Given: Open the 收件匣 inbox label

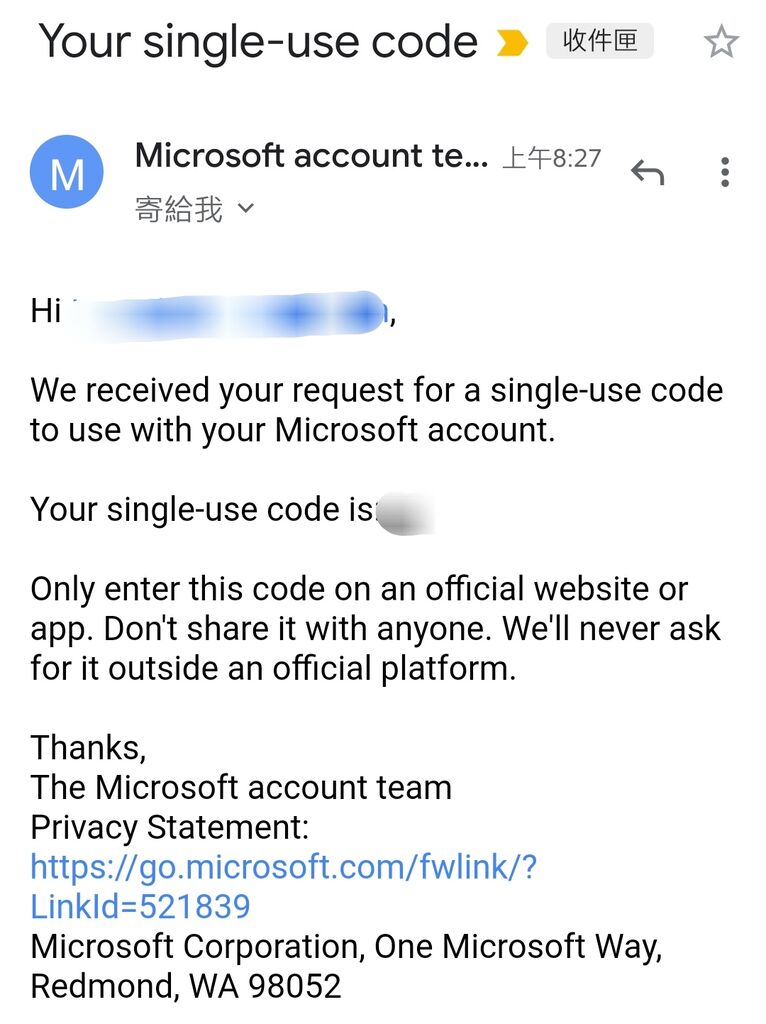Looking at the screenshot, I should (599, 41).
